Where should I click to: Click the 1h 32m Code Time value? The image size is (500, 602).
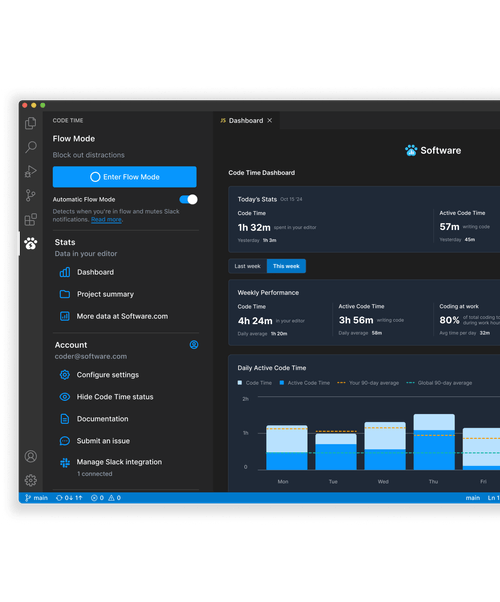coord(254,228)
